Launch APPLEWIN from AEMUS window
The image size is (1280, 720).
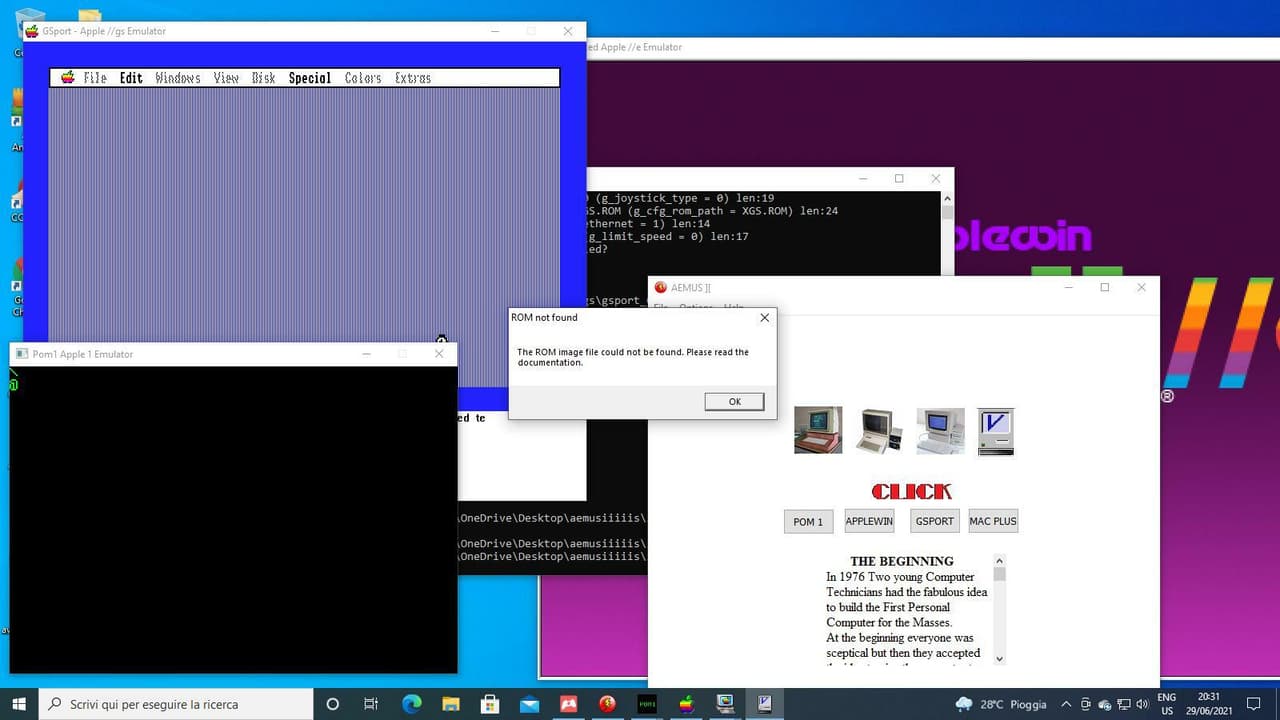[x=869, y=521]
